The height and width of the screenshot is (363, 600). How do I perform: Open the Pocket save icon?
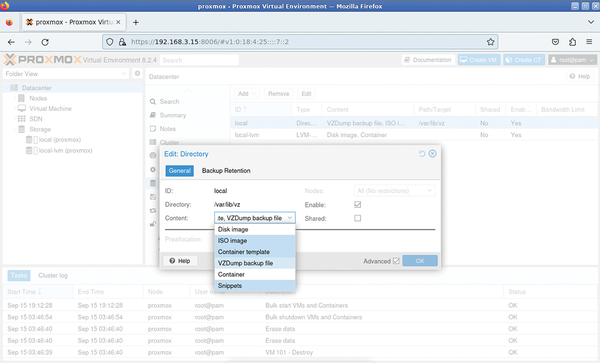pyautogui.click(x=556, y=42)
